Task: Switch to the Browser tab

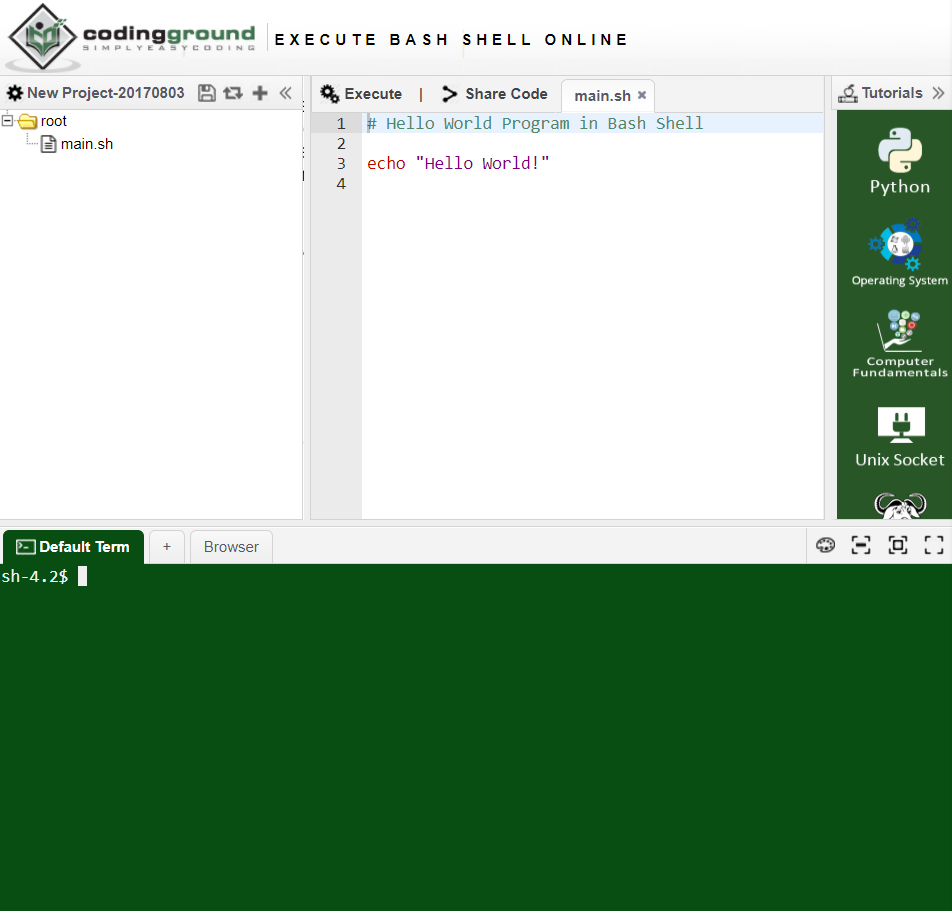Action: pos(231,546)
